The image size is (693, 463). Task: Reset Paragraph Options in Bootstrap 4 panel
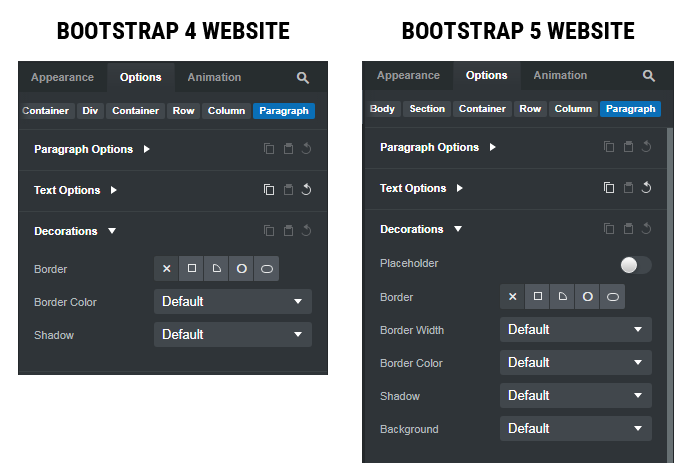click(306, 148)
